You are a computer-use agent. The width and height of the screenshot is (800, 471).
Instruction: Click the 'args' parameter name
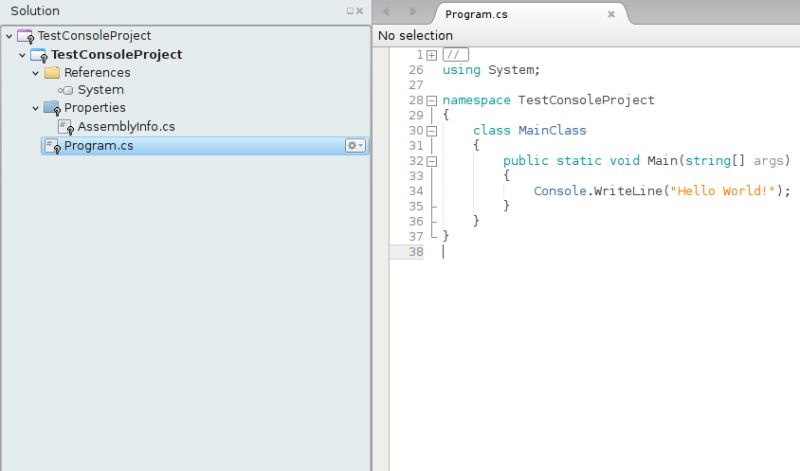(x=768, y=161)
